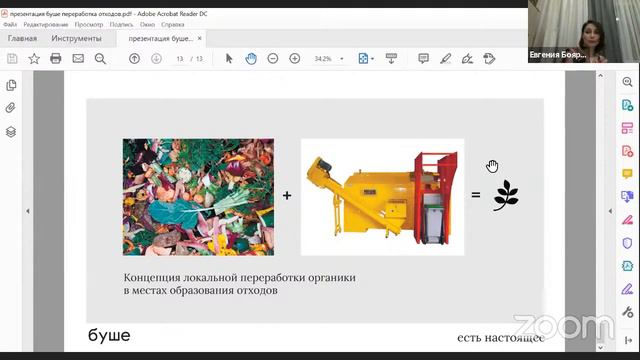This screenshot has height=360, width=640.
Task: Open Fill & Sign purple pen tool
Action: point(627,289)
